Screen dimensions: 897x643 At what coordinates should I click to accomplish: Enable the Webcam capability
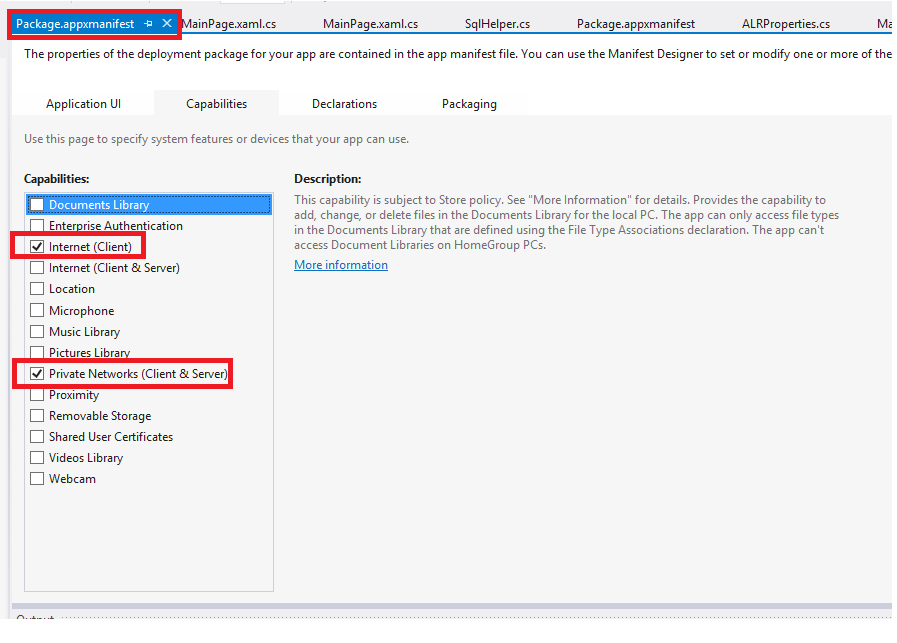[37, 478]
